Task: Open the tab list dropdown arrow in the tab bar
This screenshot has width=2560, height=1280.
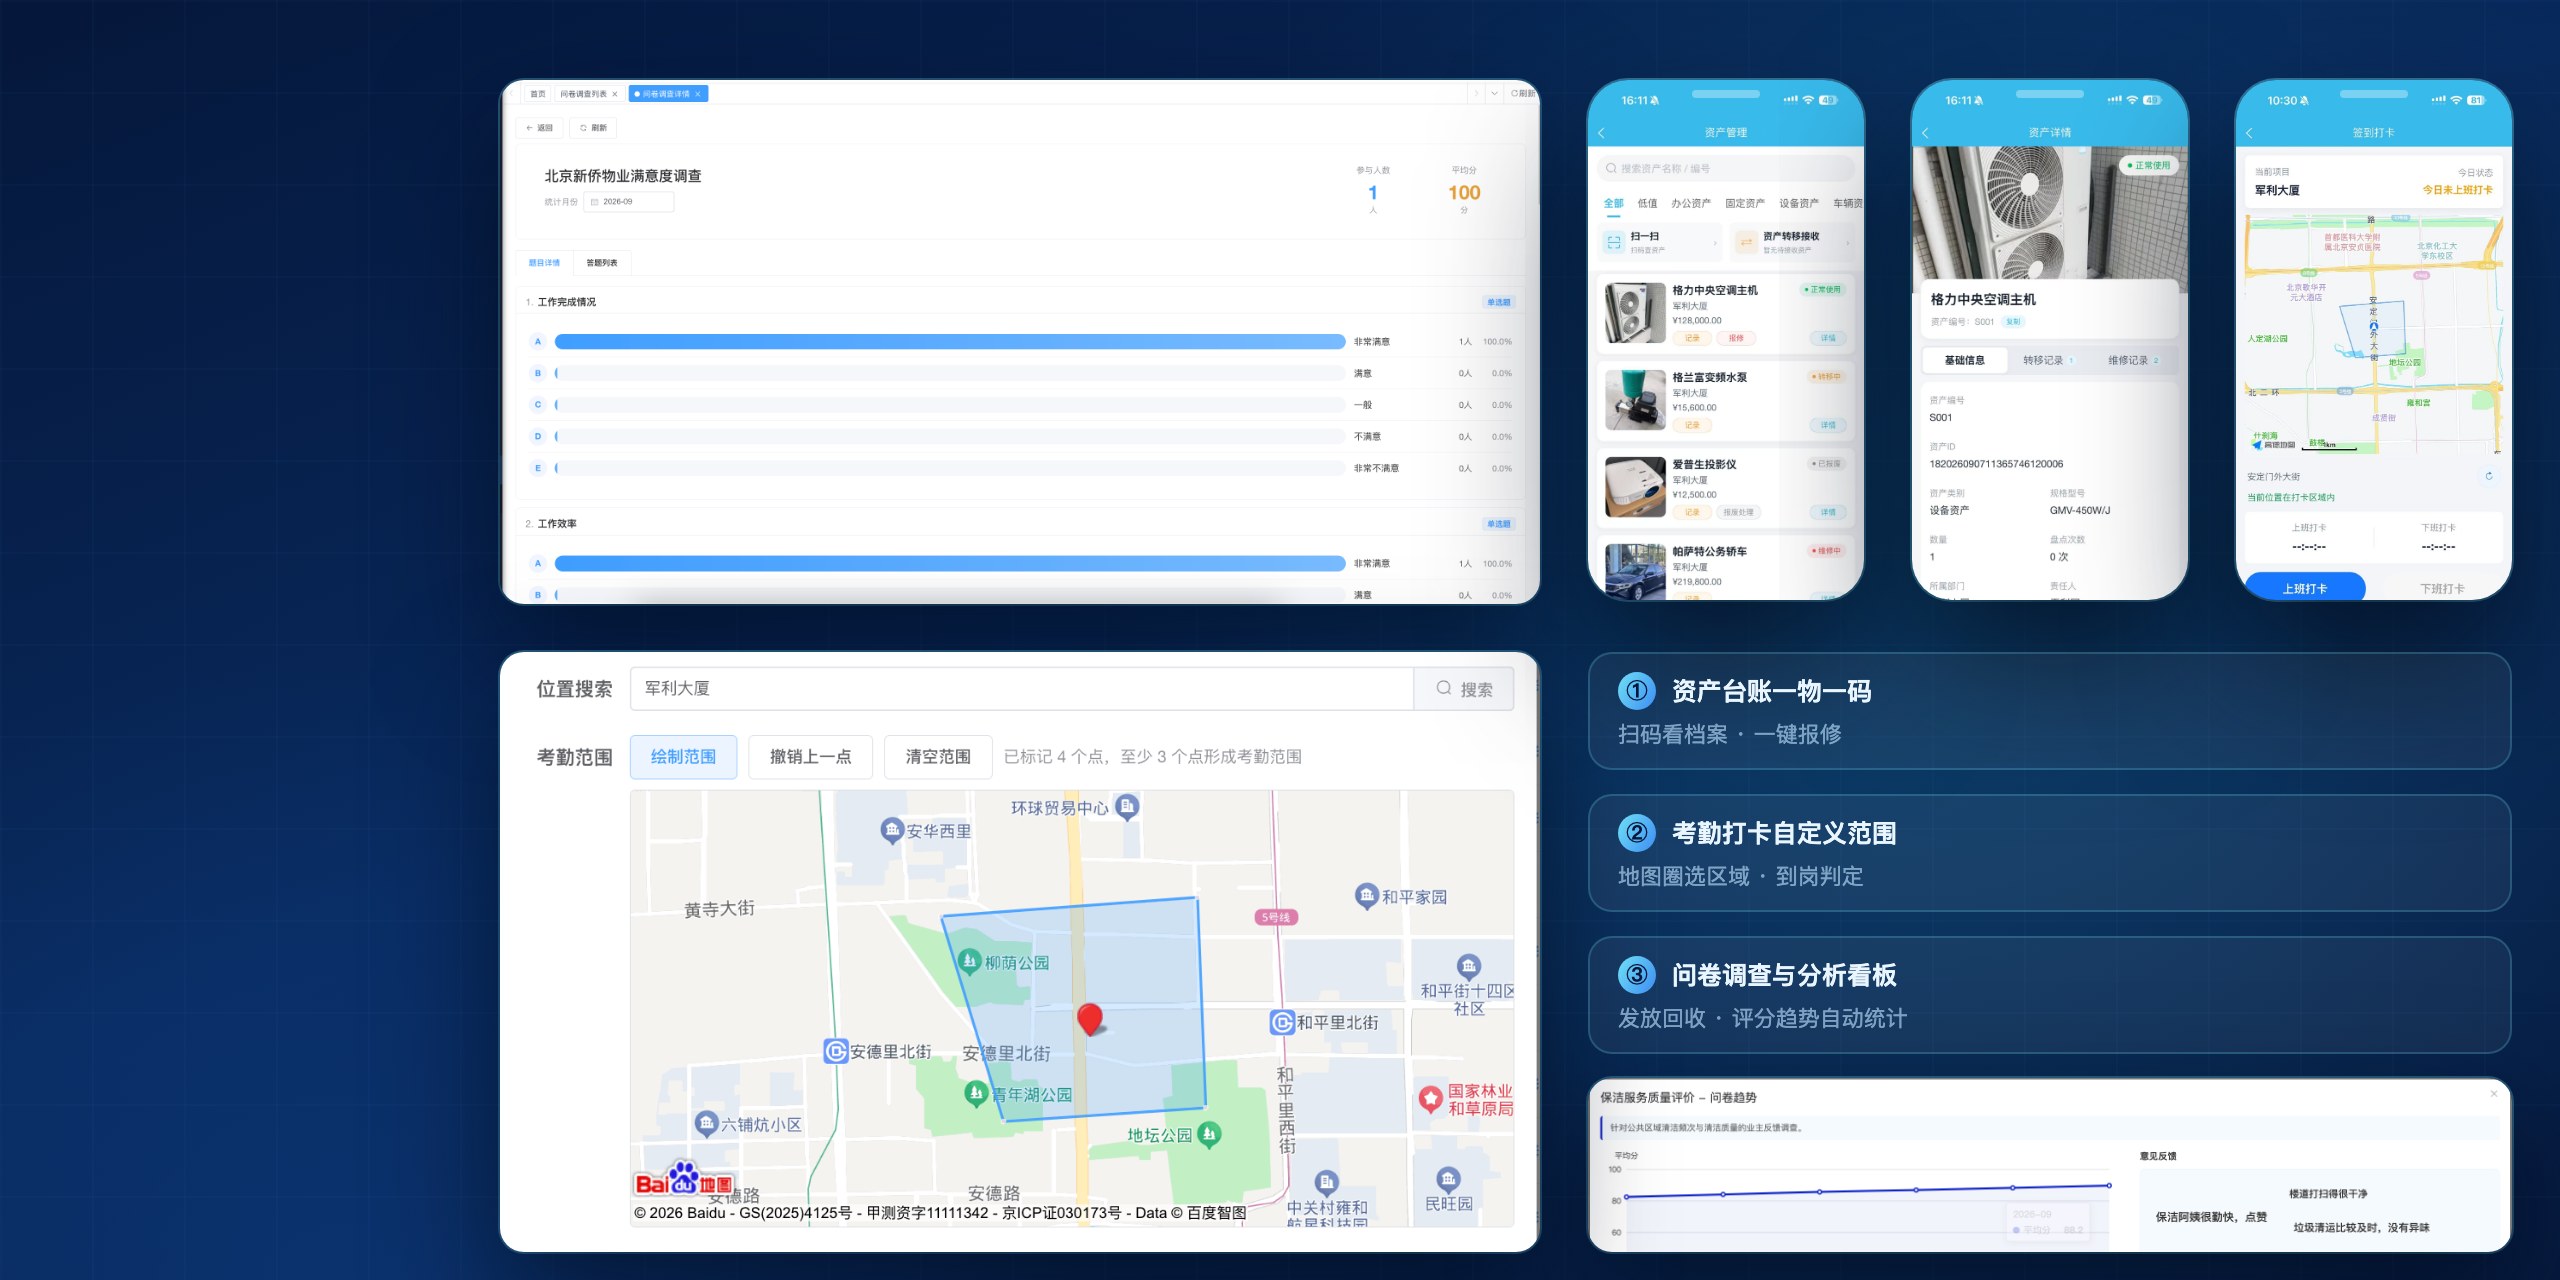Action: (x=1494, y=93)
